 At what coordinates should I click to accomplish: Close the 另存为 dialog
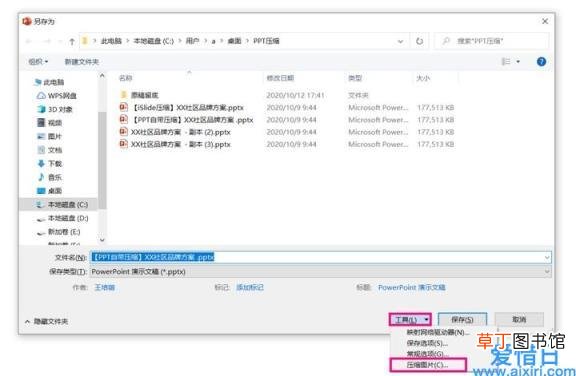pos(545,21)
